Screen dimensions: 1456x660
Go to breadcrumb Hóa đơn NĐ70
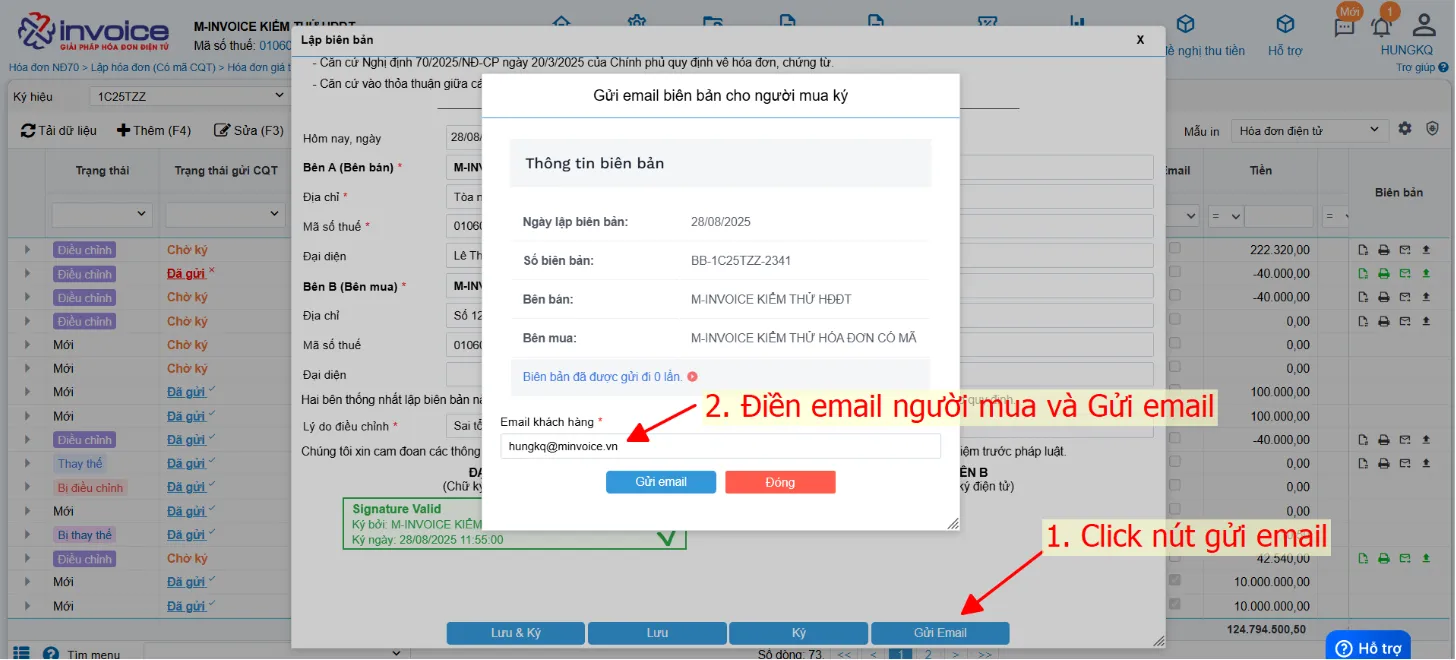pyautogui.click(x=44, y=67)
